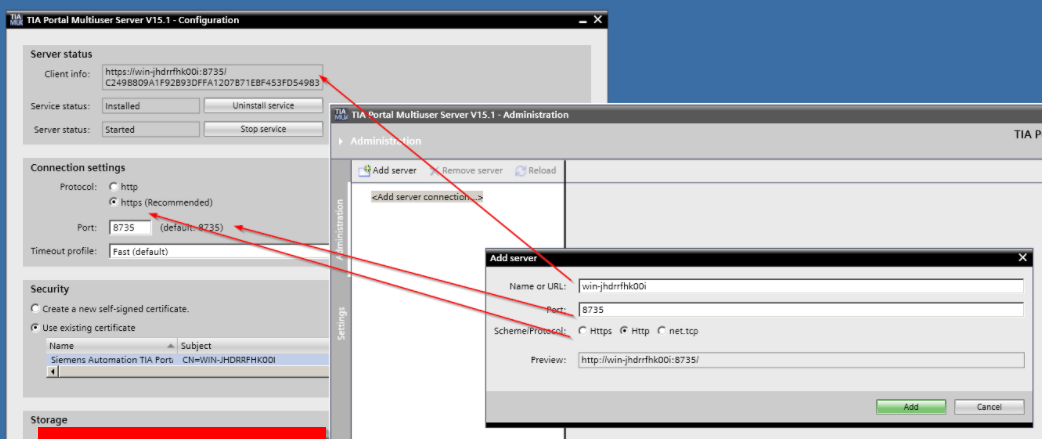Choose Create a new self-signed certificate
This screenshot has width=1042, height=439.
pyautogui.click(x=35, y=309)
